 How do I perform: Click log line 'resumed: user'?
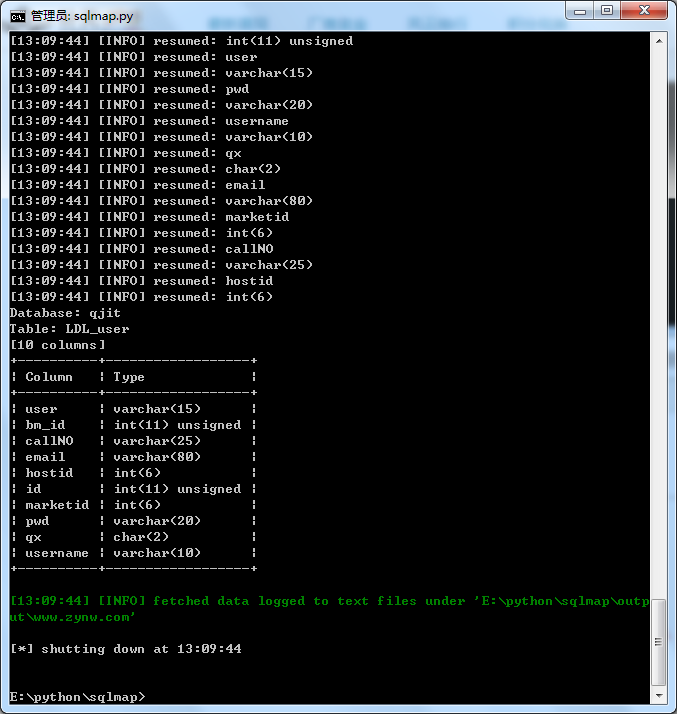coord(133,57)
